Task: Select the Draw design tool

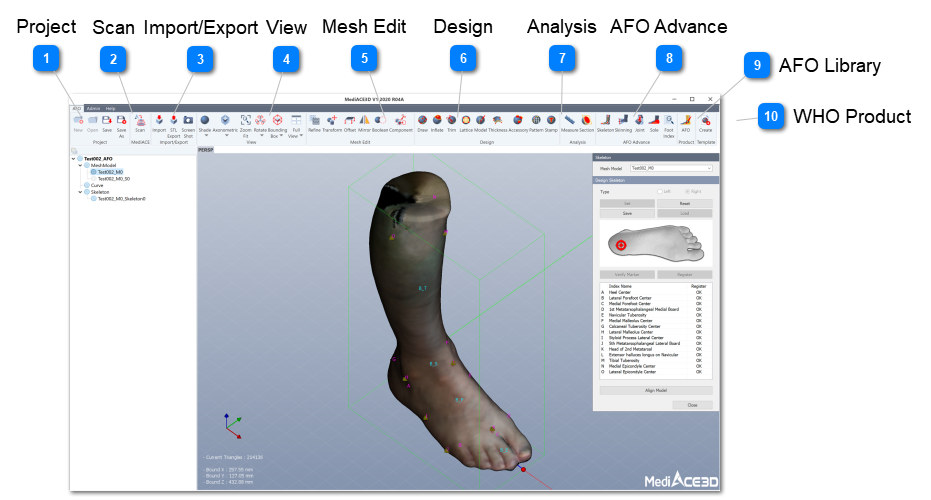Action: (423, 123)
